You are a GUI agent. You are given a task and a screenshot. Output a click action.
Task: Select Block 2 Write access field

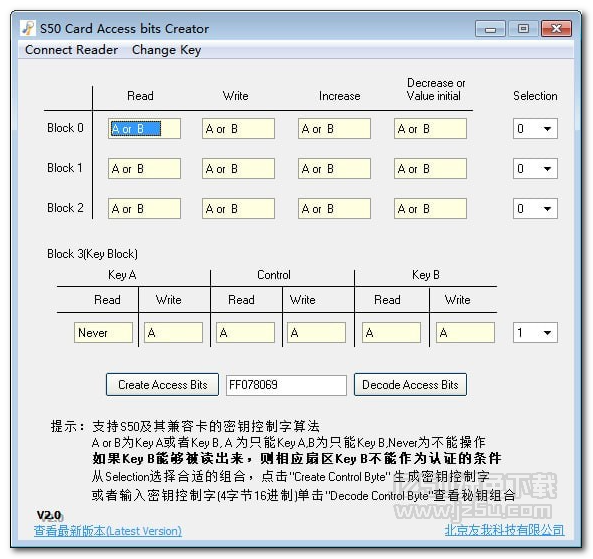(238, 209)
